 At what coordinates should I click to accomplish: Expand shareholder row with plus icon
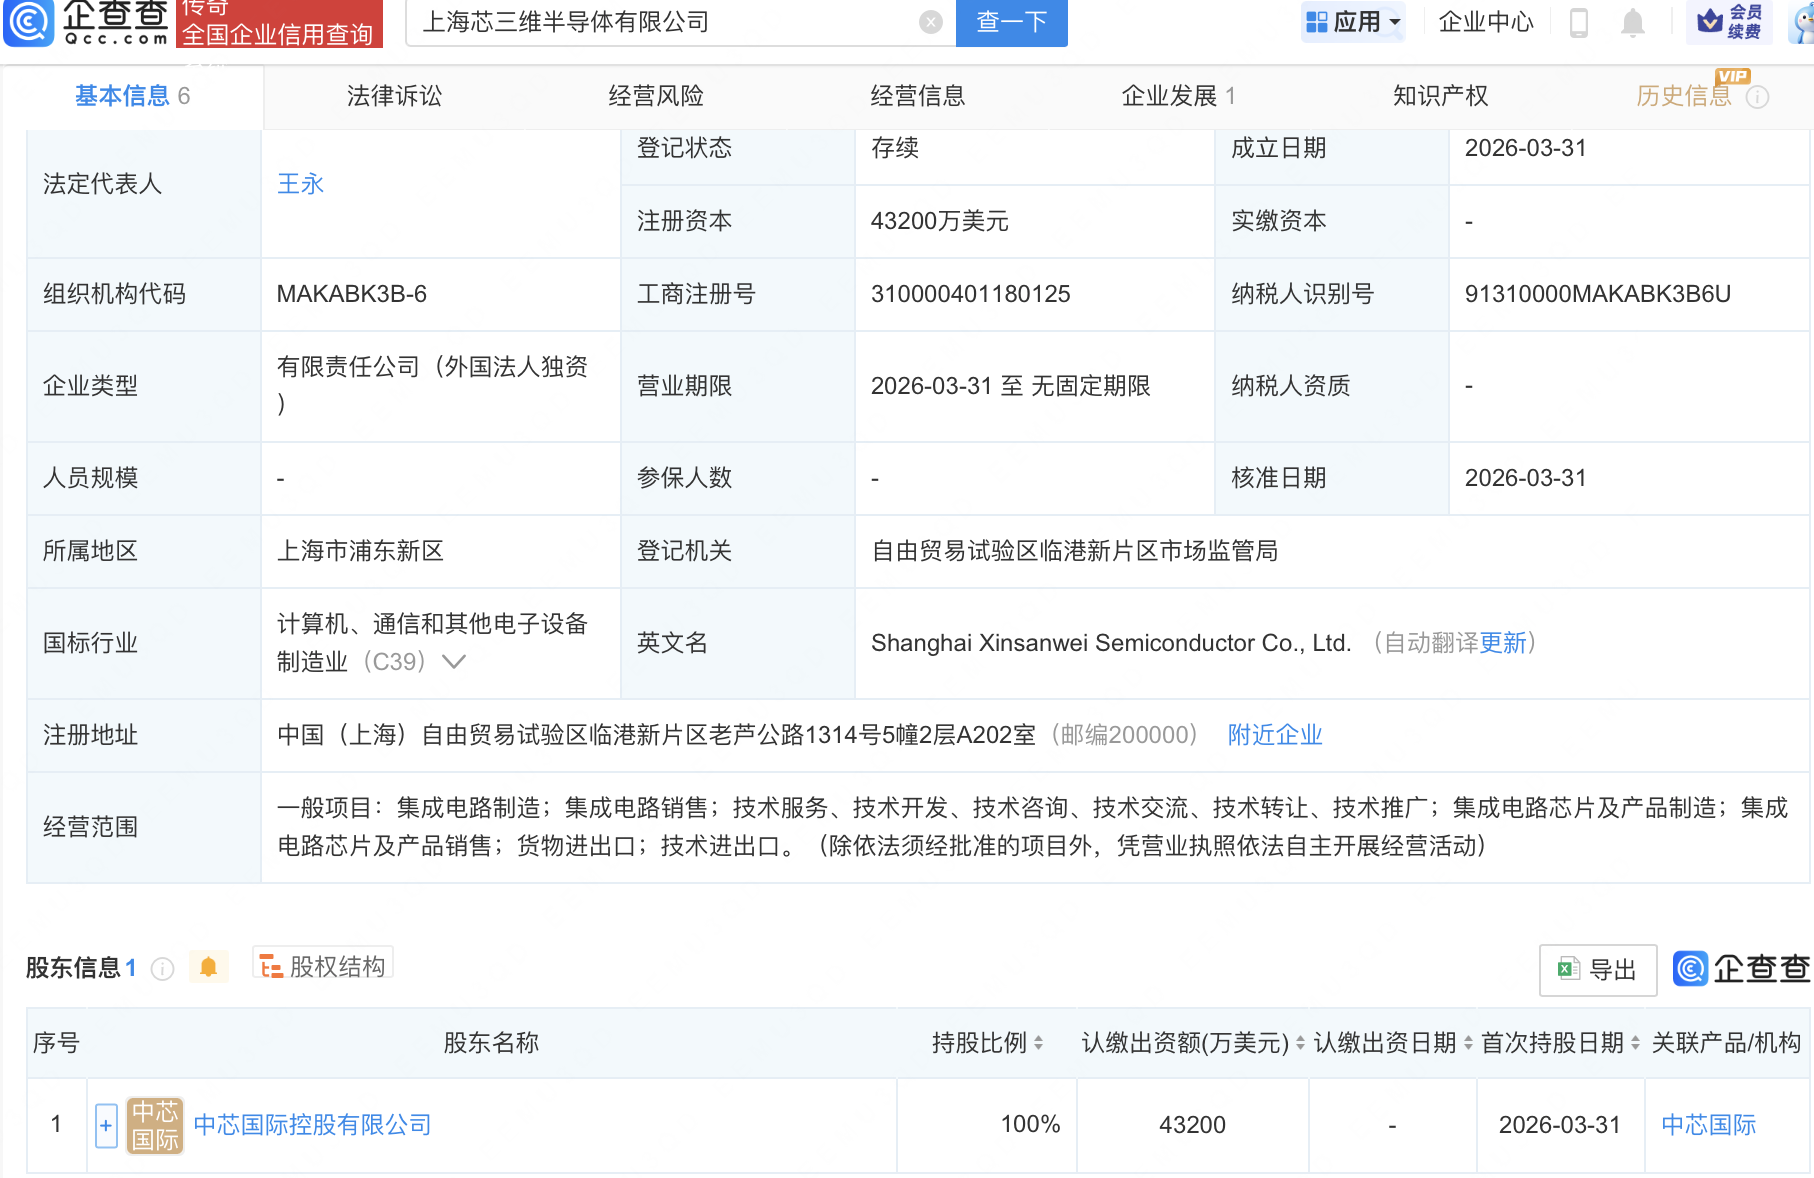tap(106, 1125)
